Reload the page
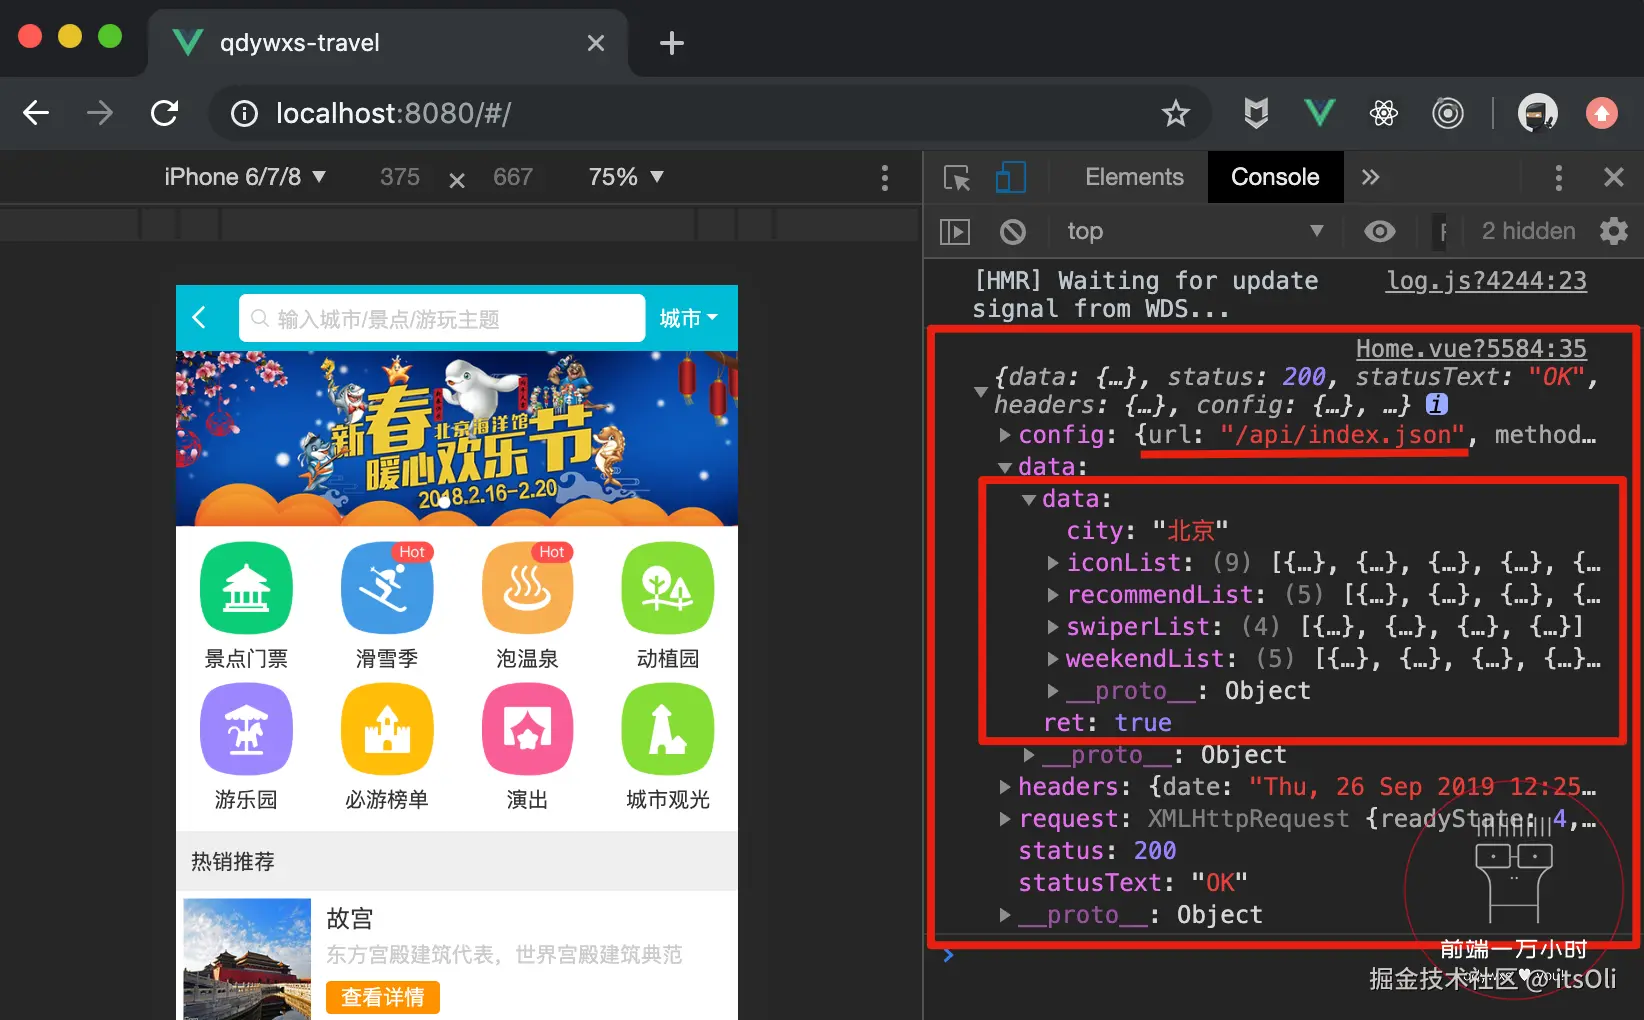Image resolution: width=1644 pixels, height=1020 pixels. pyautogui.click(x=165, y=113)
